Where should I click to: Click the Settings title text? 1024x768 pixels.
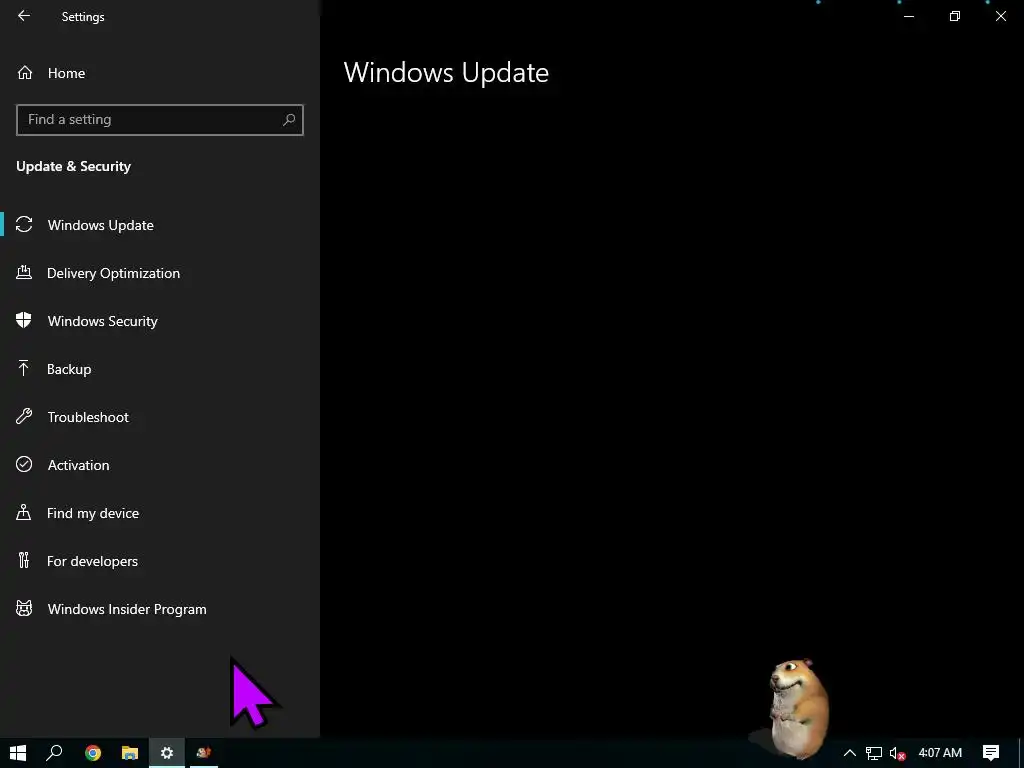coord(83,17)
